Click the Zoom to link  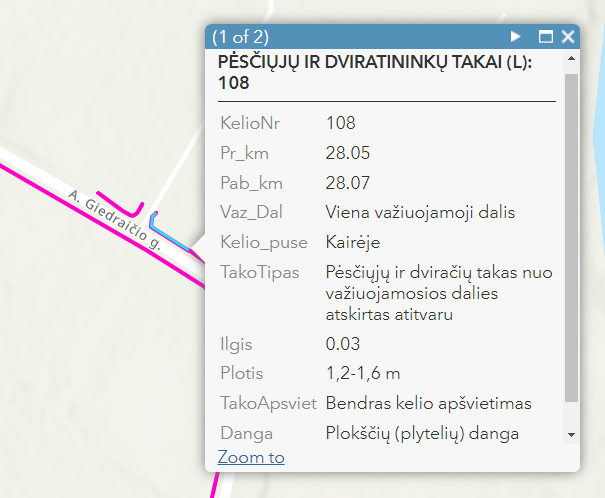coord(251,457)
